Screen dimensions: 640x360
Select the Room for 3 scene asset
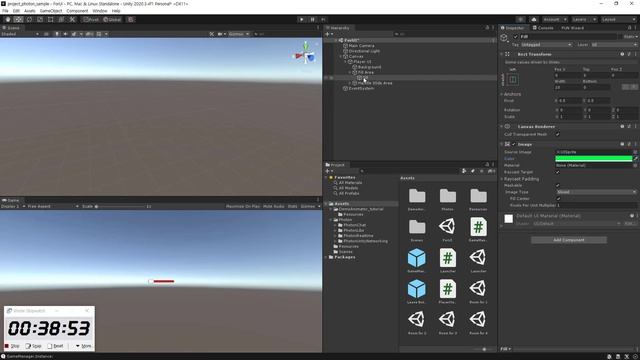click(447, 323)
